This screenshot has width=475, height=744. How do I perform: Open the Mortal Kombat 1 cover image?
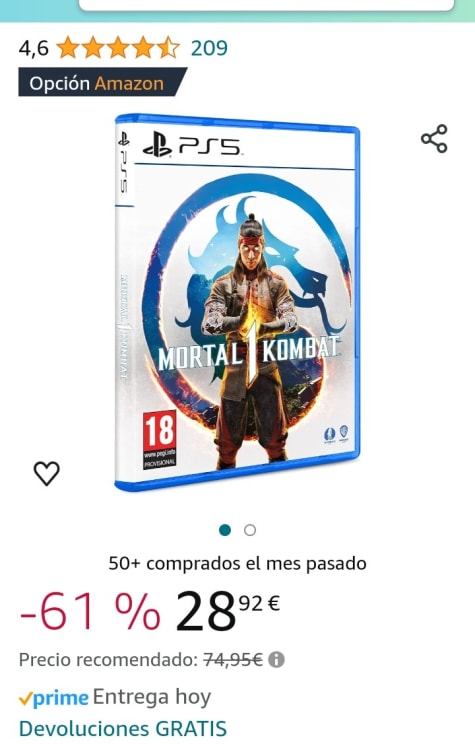coord(237,302)
